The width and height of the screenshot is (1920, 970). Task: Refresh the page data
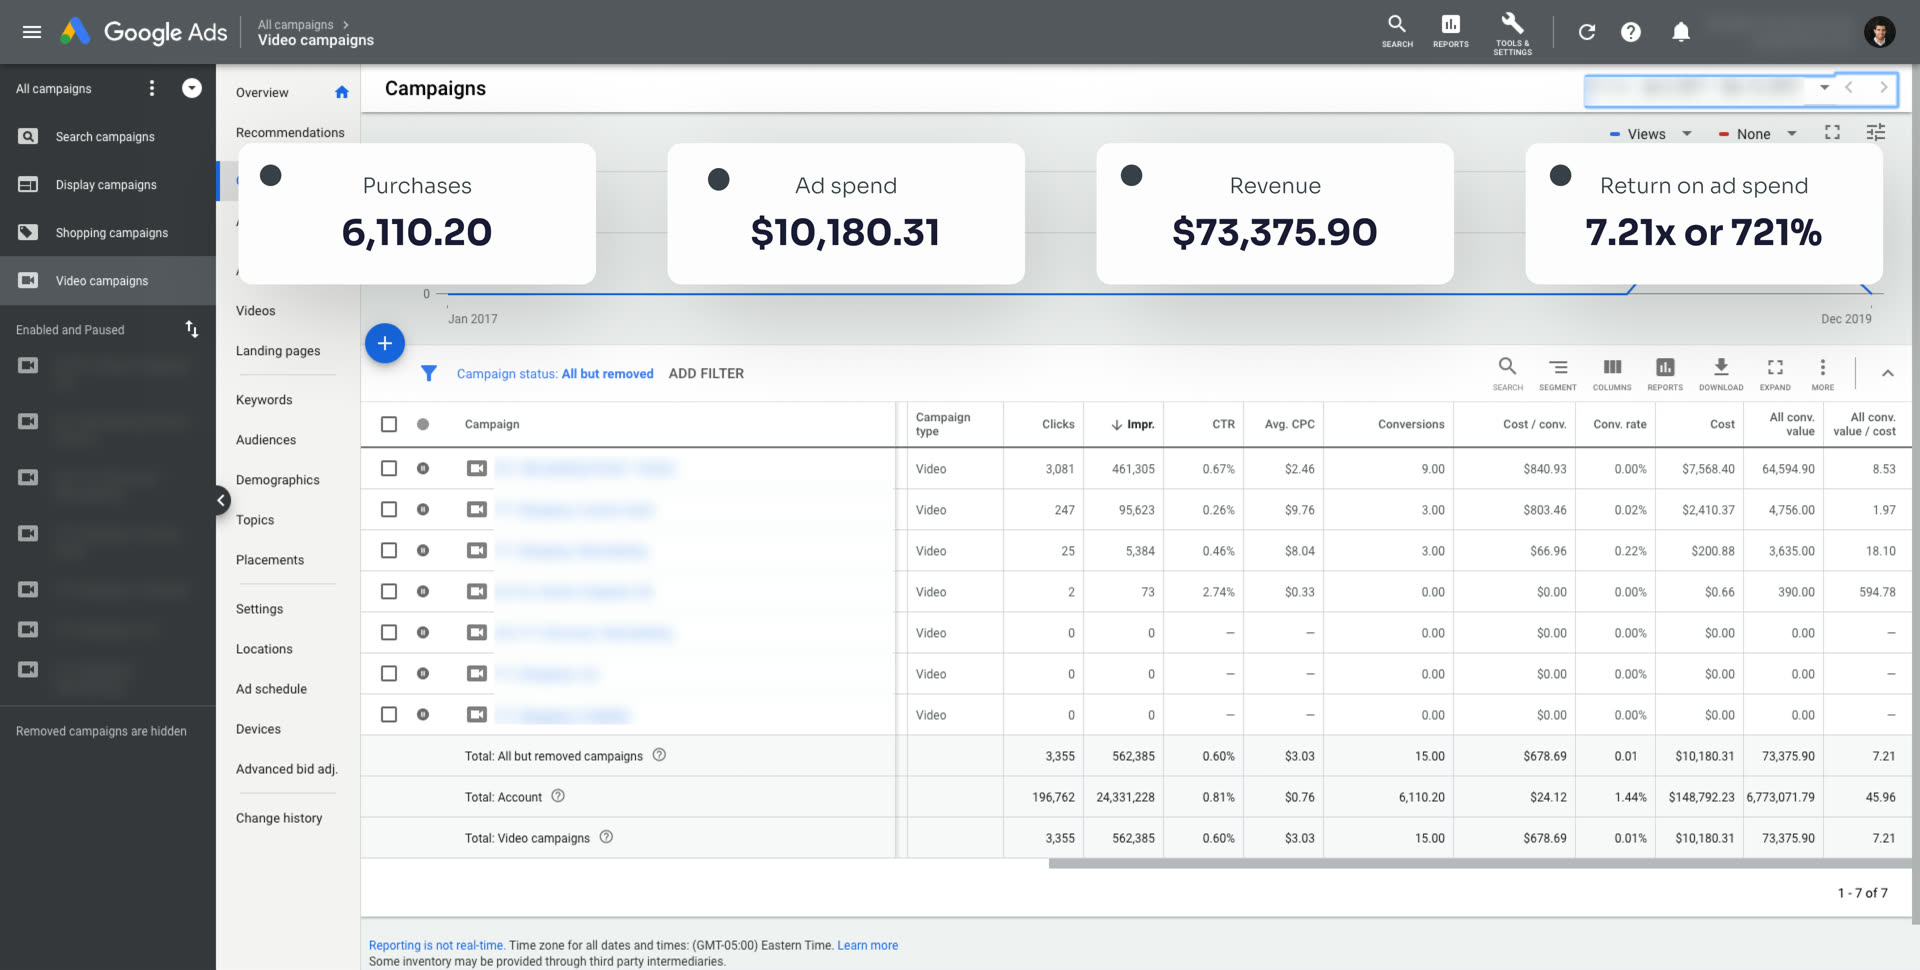point(1587,32)
